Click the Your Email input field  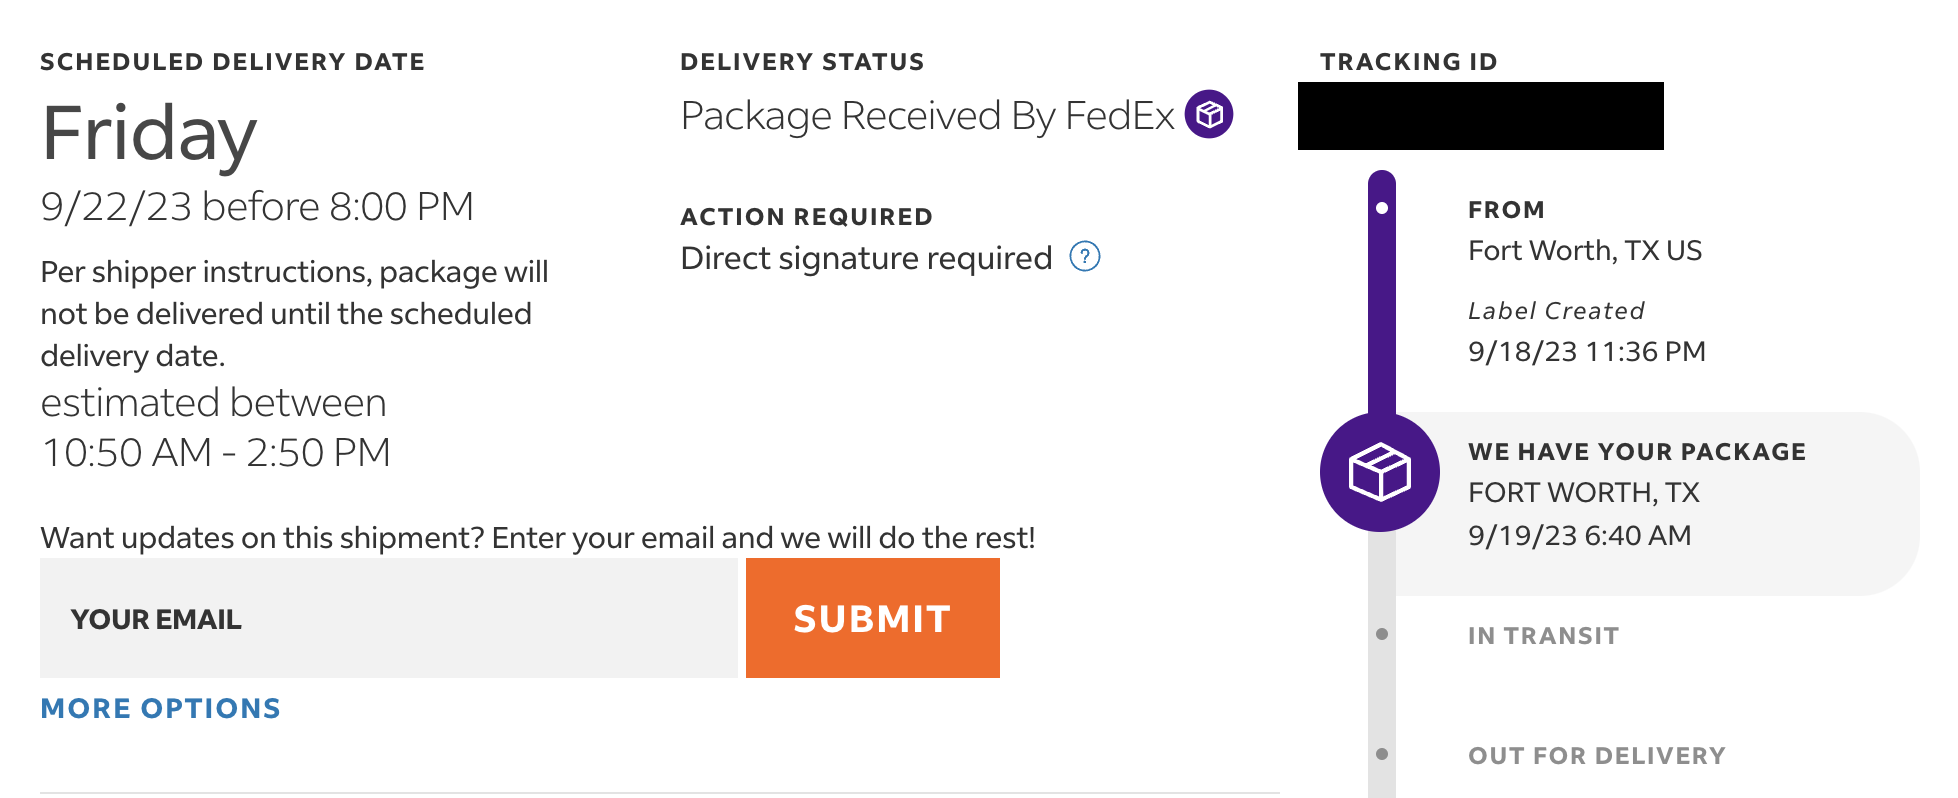coord(388,618)
